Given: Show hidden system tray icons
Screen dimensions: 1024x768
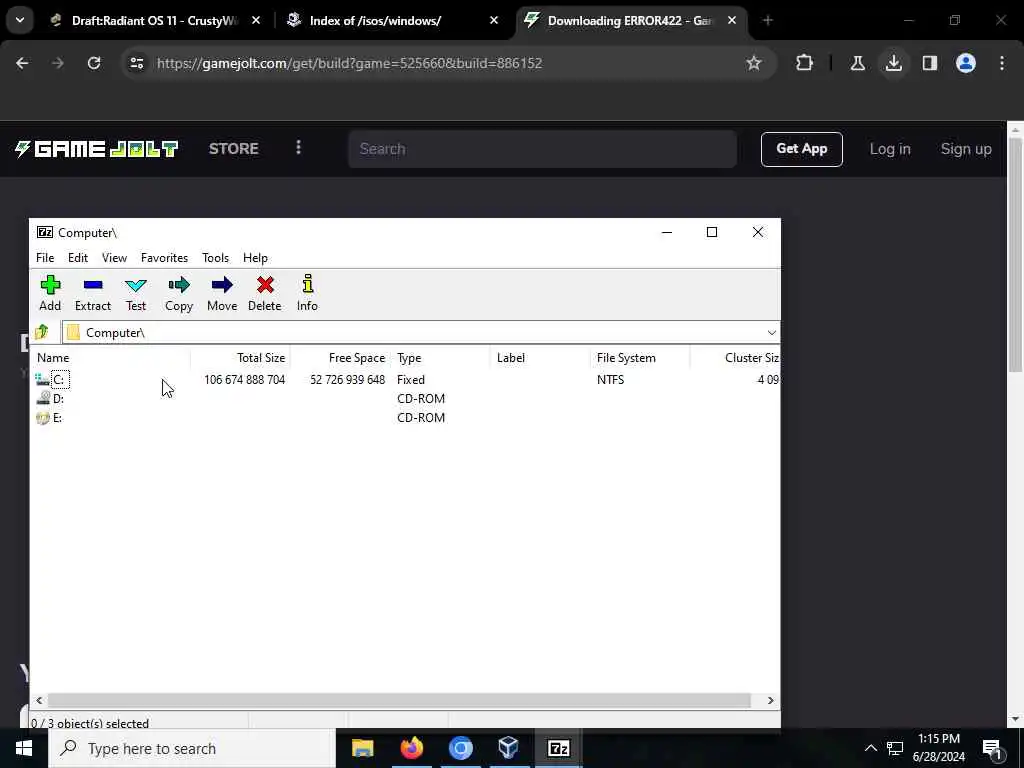Looking at the screenshot, I should [x=871, y=748].
